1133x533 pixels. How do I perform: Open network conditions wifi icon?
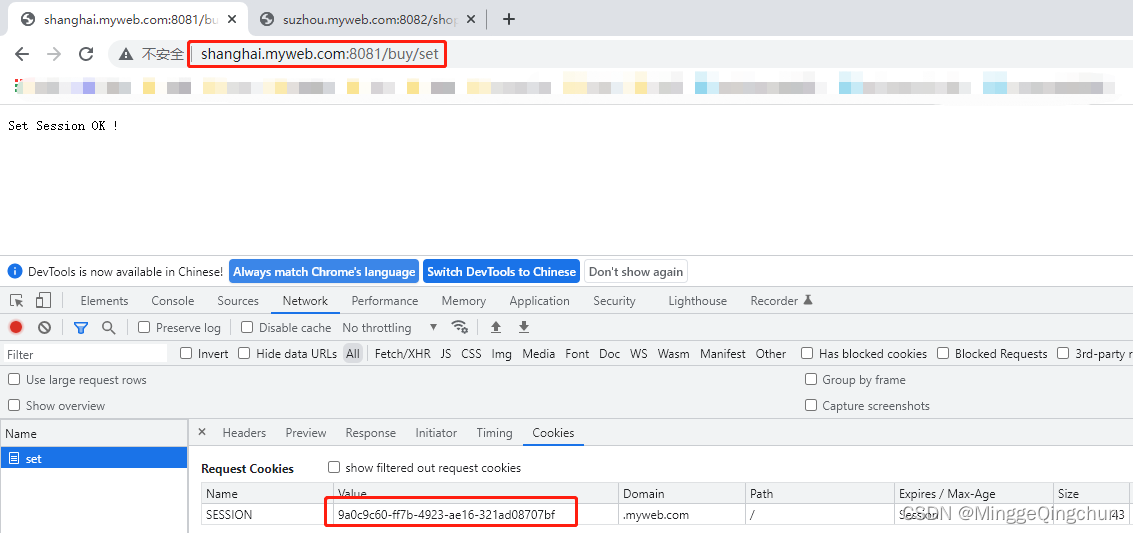[x=460, y=327]
